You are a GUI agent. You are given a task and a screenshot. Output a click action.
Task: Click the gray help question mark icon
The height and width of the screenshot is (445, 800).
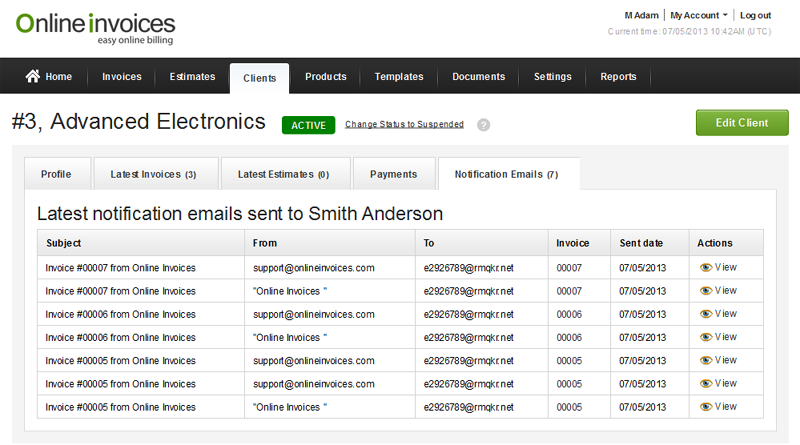[x=484, y=125]
